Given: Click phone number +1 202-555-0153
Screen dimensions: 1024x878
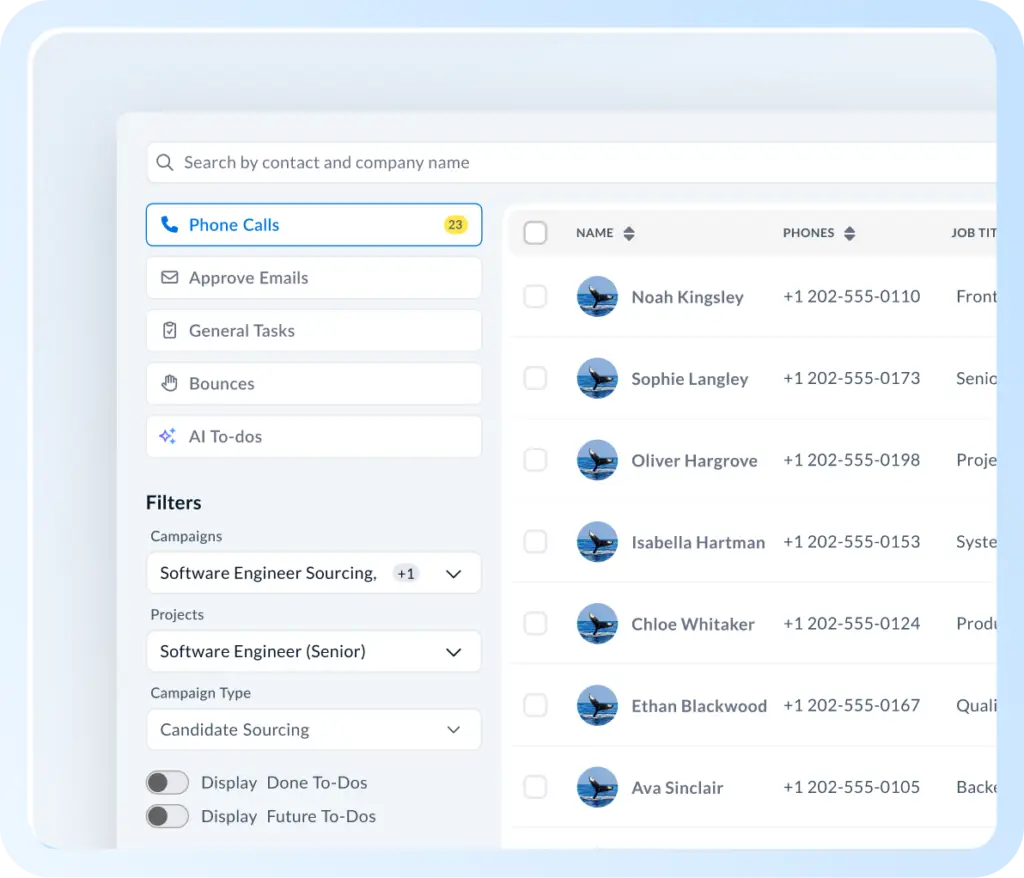Looking at the screenshot, I should 852,542.
